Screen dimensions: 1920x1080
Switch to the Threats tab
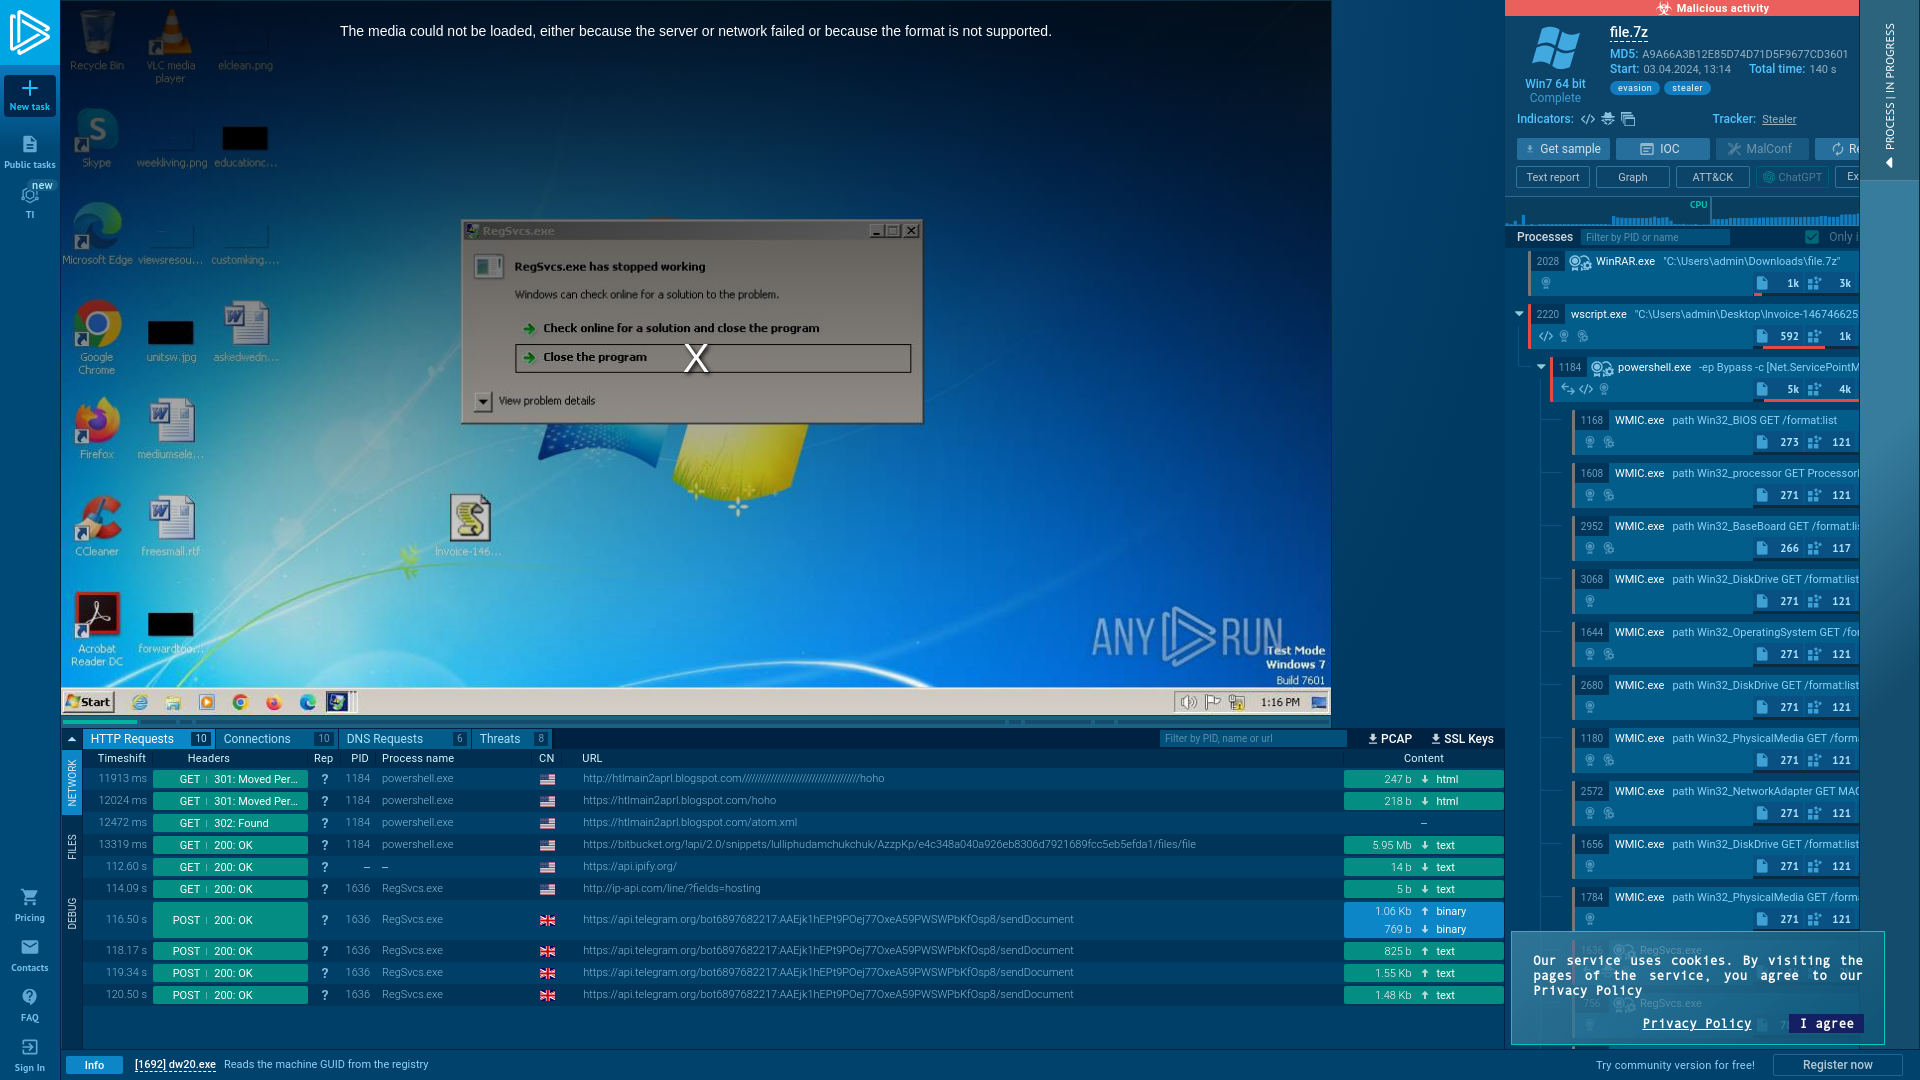pos(512,739)
